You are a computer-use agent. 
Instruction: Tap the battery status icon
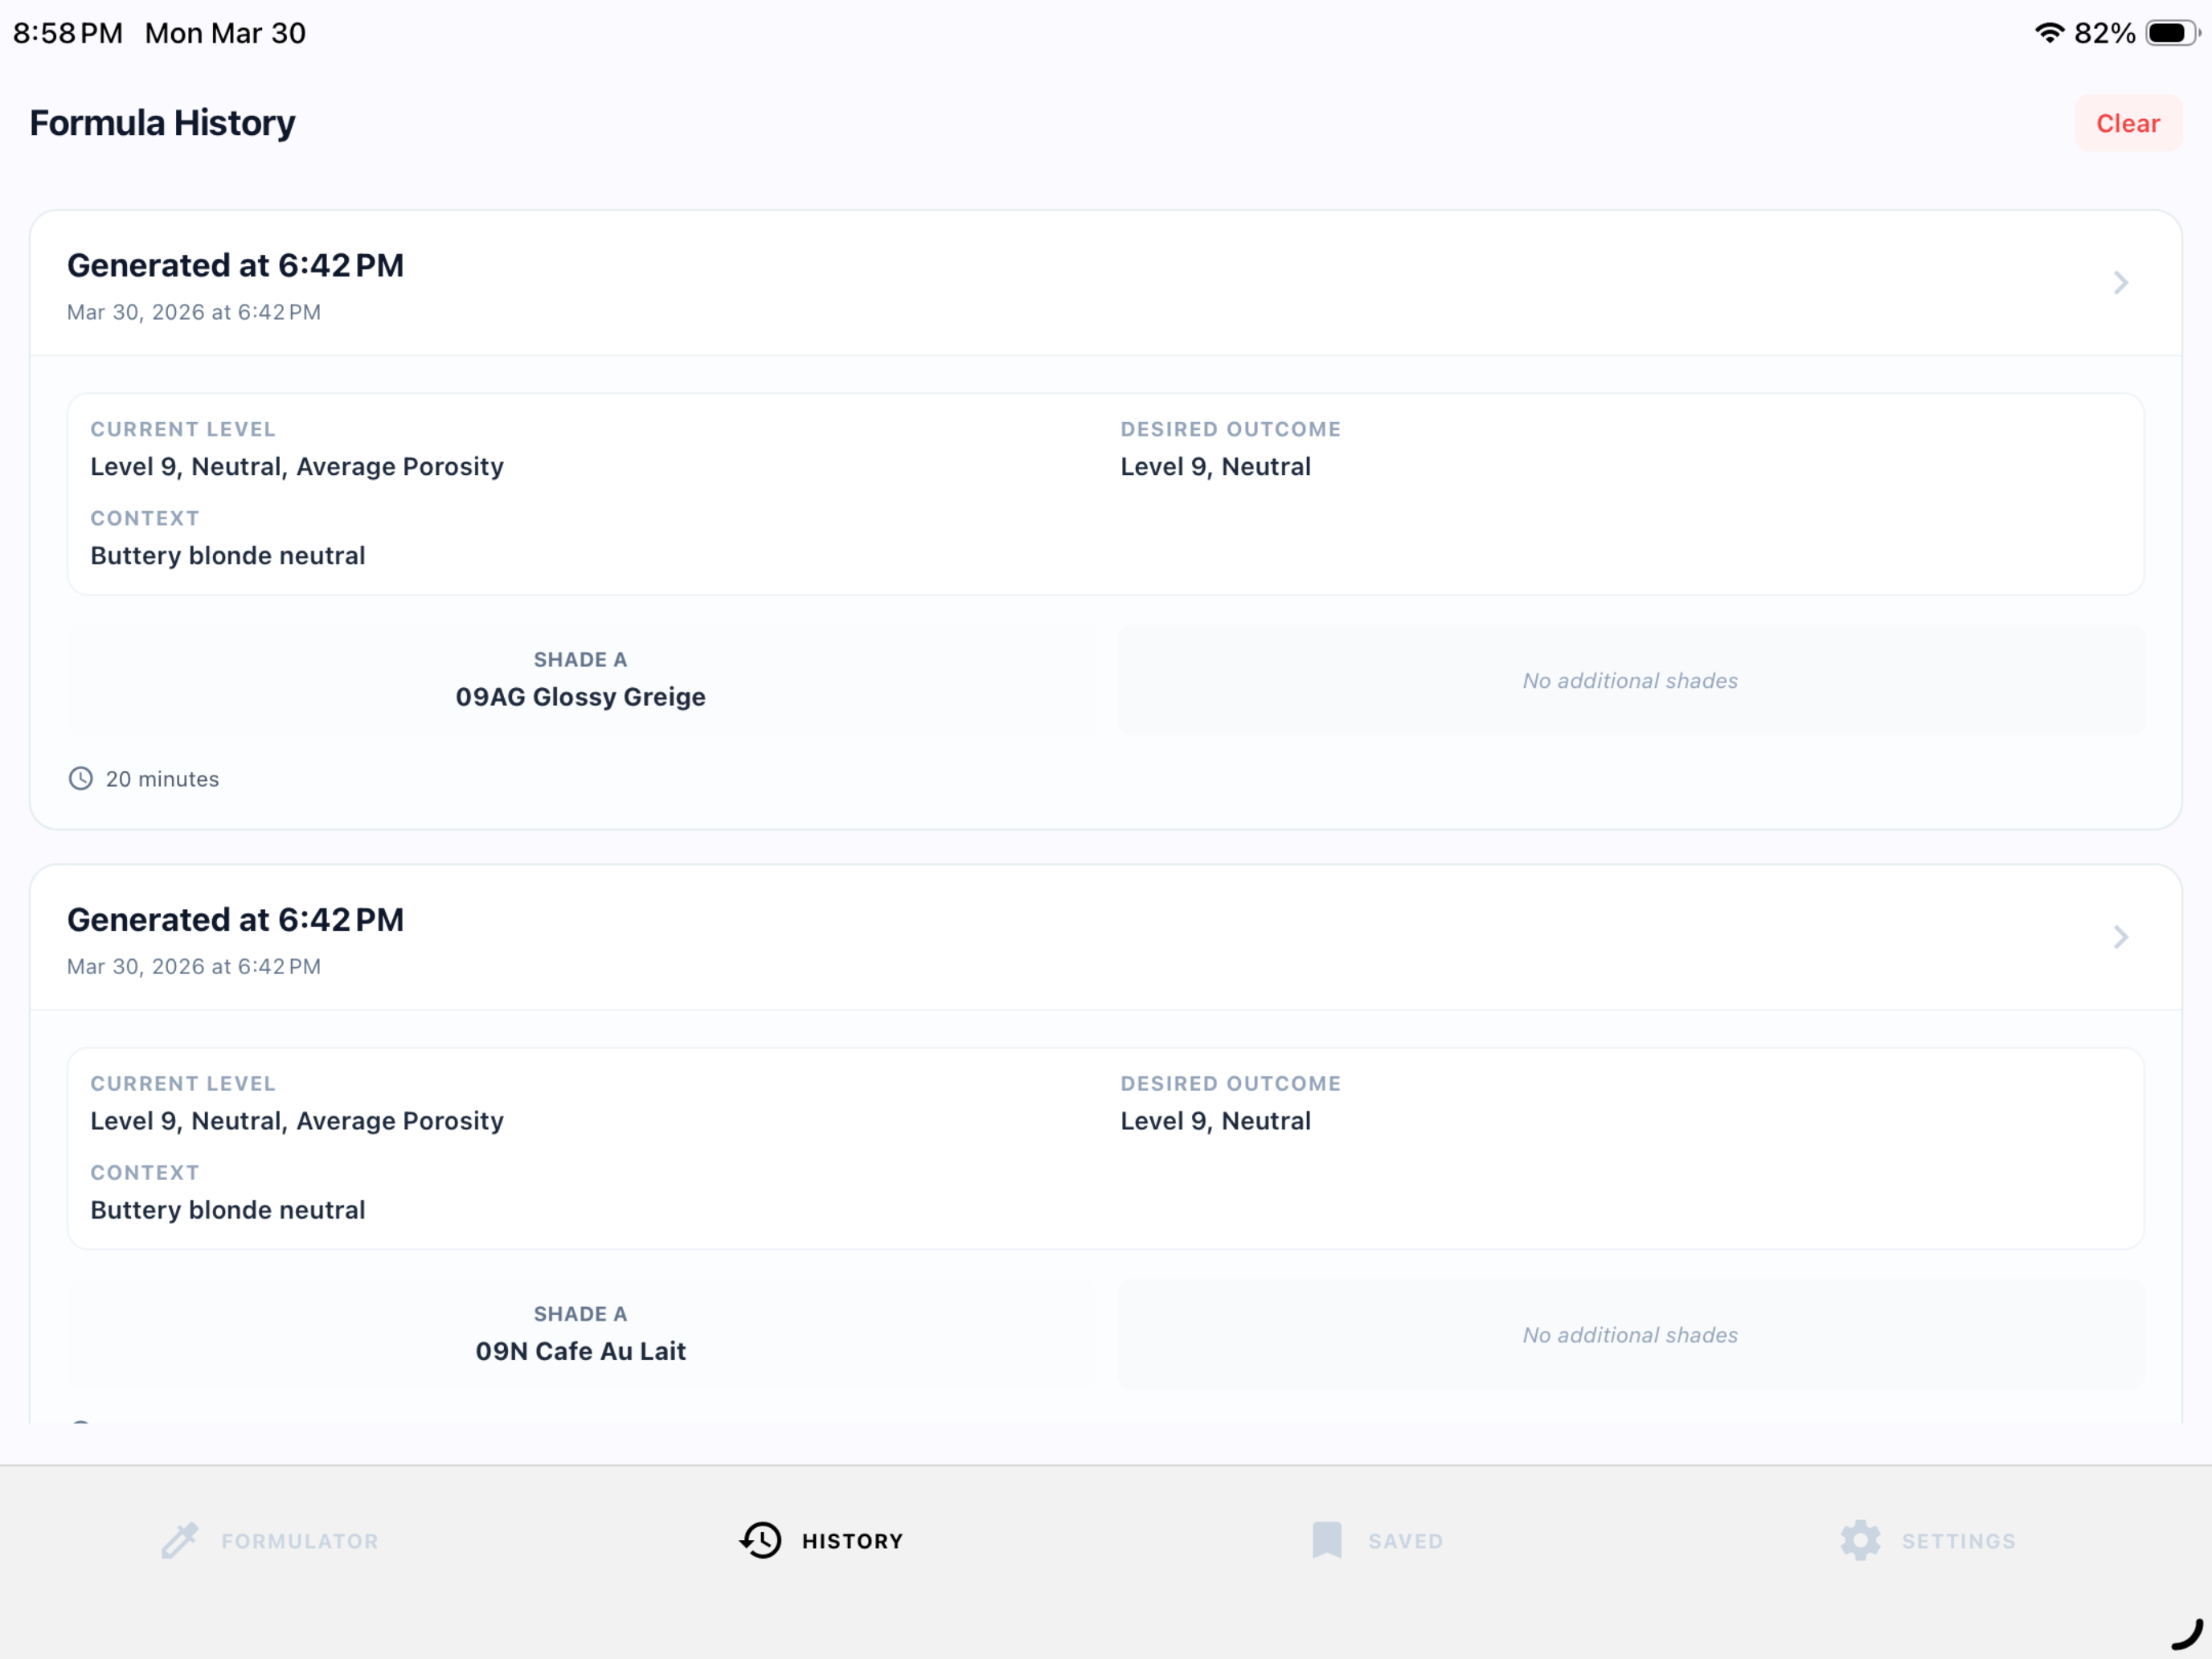tap(2172, 33)
